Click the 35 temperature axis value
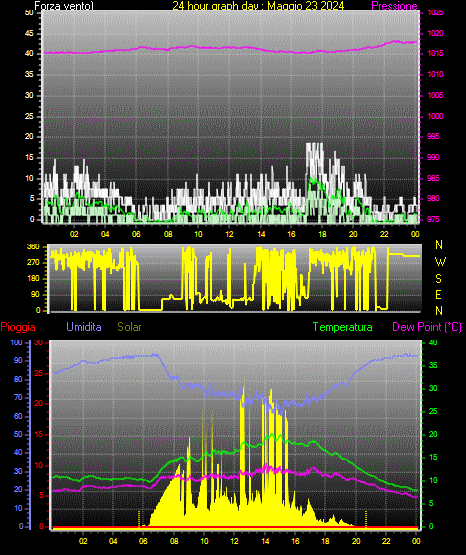The height and width of the screenshot is (555, 466). tap(433, 365)
